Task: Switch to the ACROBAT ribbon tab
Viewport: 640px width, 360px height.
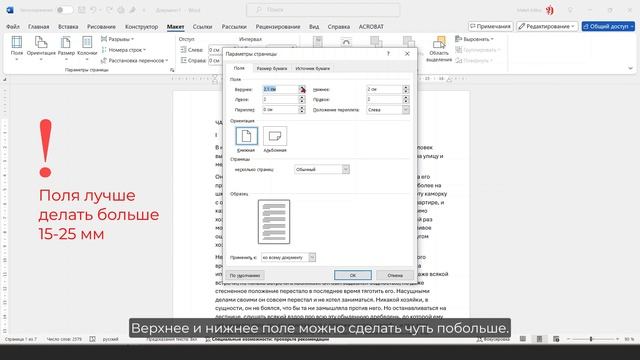Action: (x=371, y=27)
